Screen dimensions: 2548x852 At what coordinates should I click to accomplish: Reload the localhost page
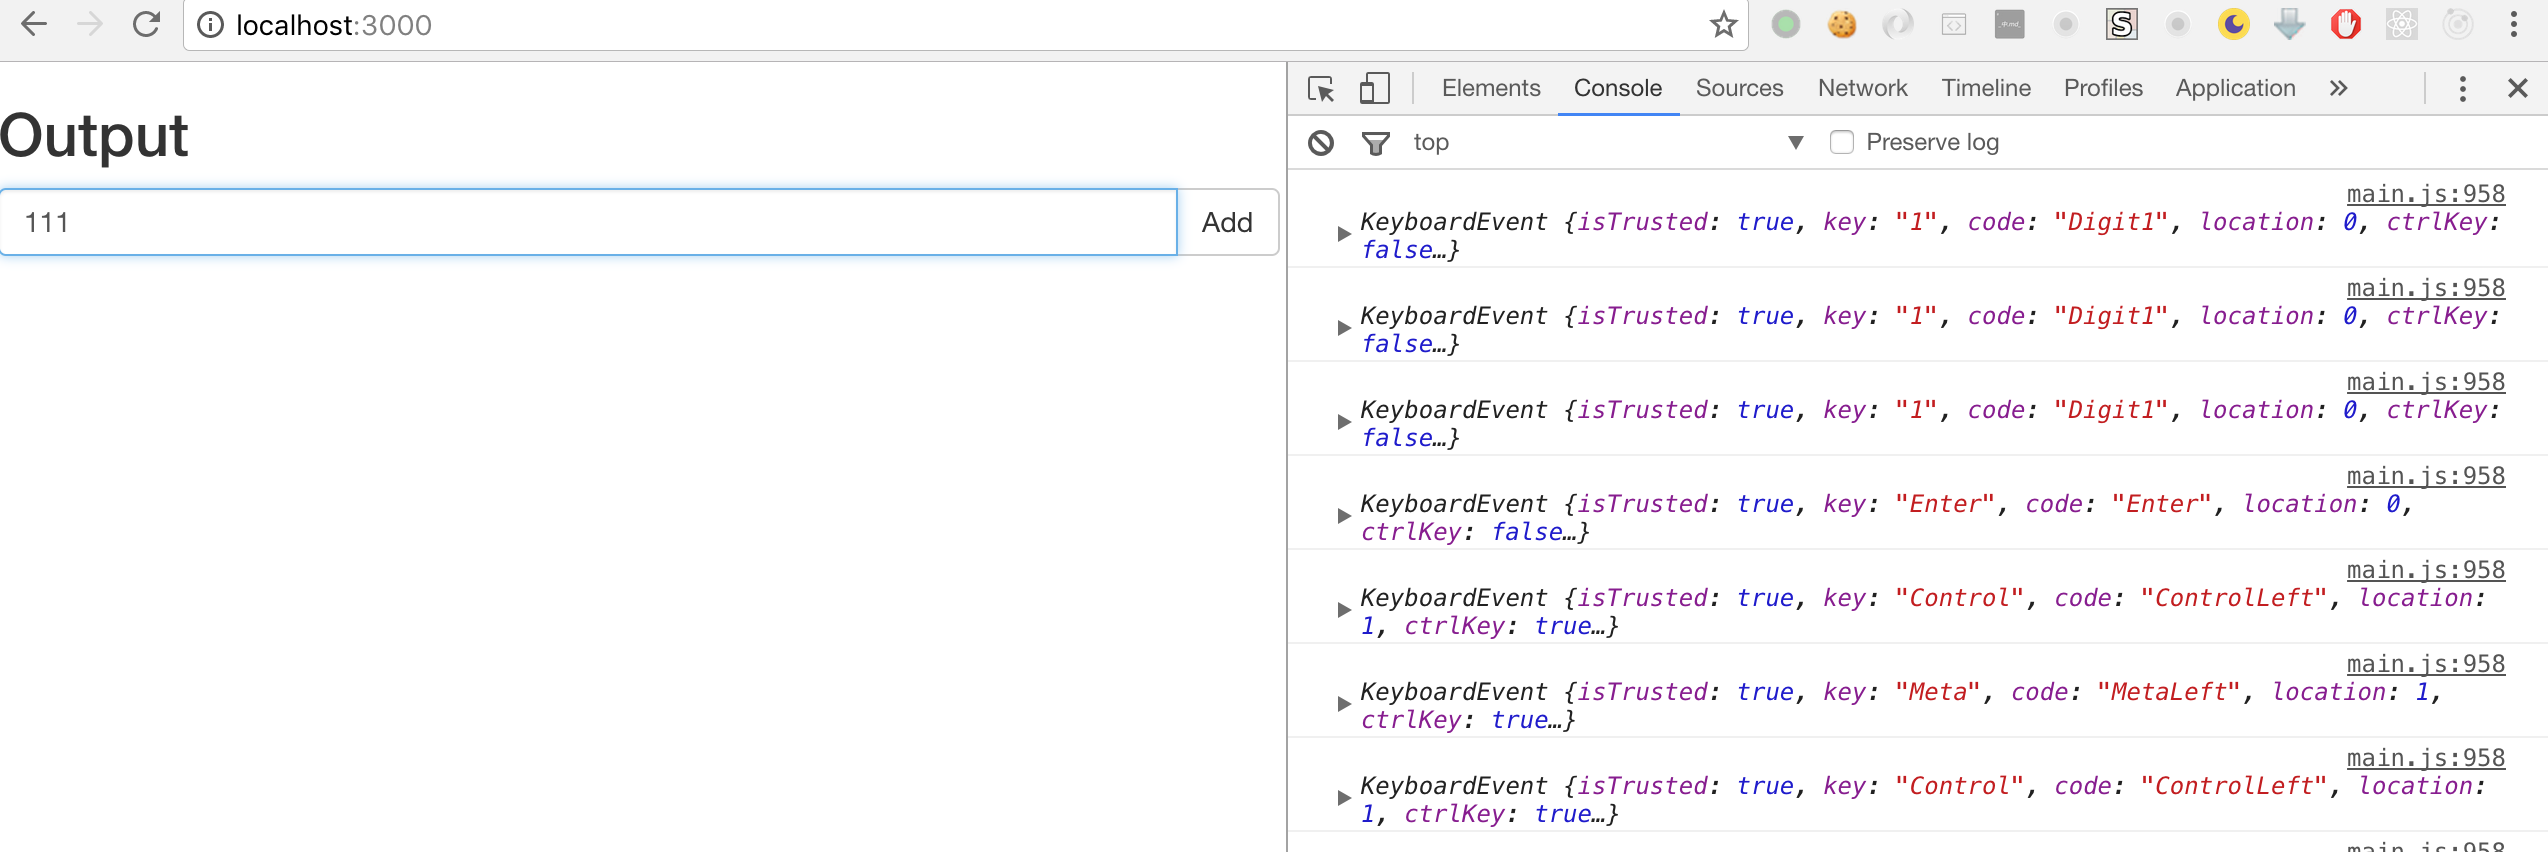[x=147, y=25]
